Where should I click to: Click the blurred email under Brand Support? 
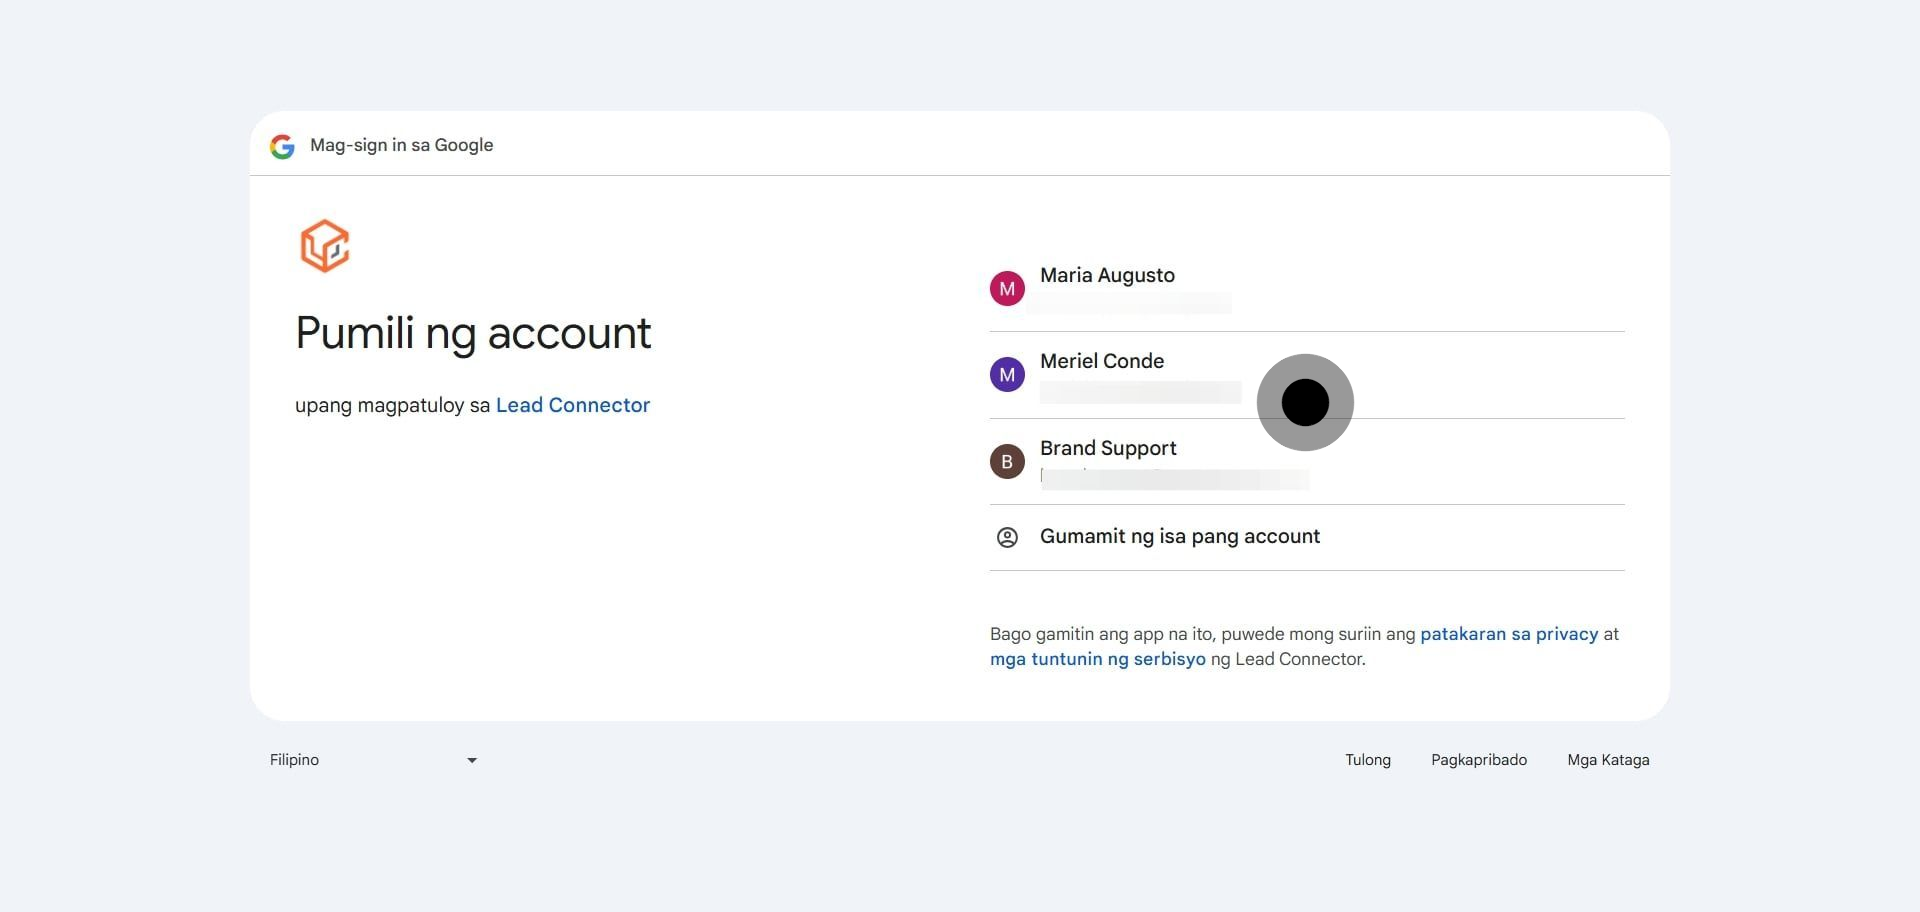point(1174,479)
